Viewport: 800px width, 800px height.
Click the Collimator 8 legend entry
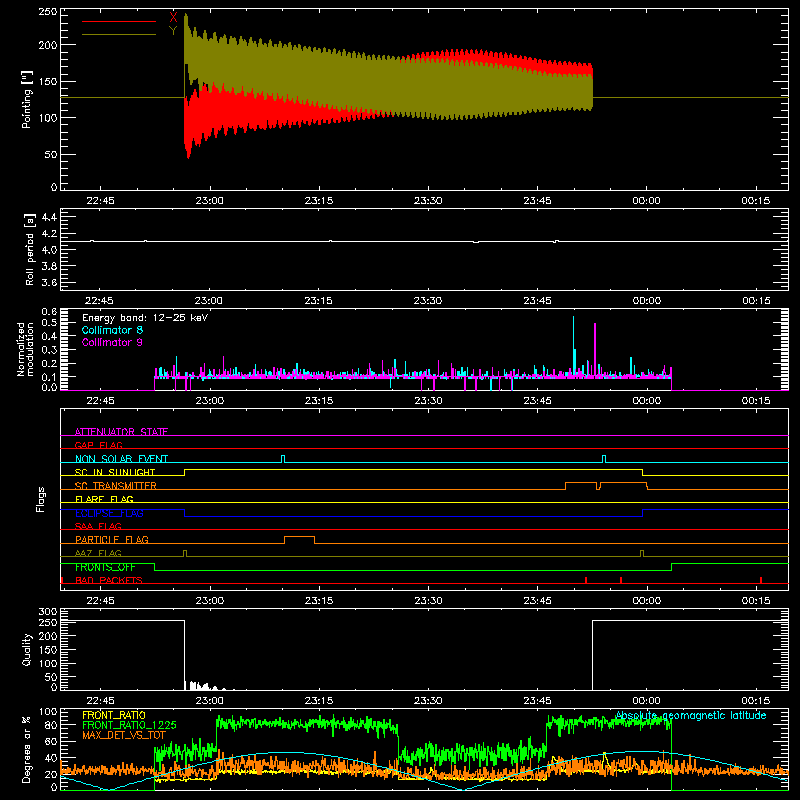click(x=112, y=330)
